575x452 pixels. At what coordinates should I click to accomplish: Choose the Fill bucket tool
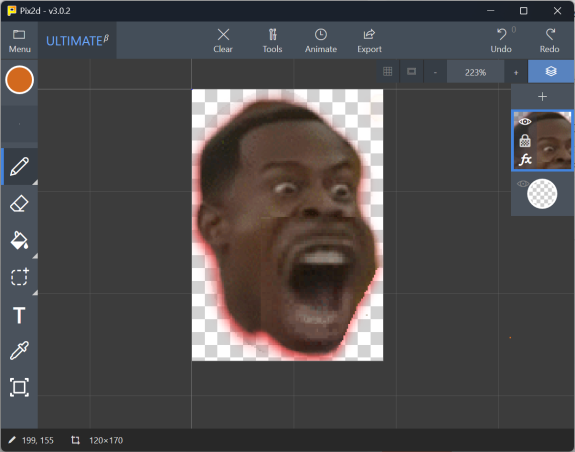pos(19,240)
